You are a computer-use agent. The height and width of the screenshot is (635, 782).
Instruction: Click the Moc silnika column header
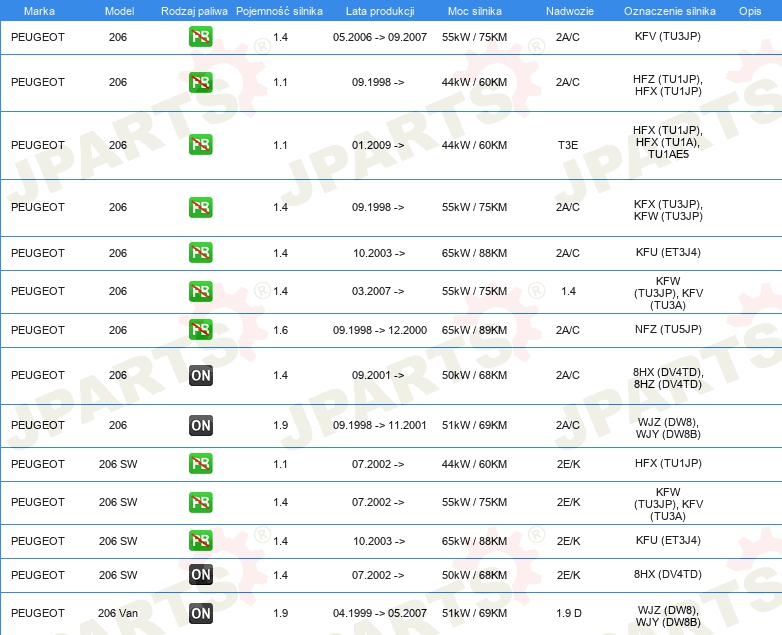474,11
